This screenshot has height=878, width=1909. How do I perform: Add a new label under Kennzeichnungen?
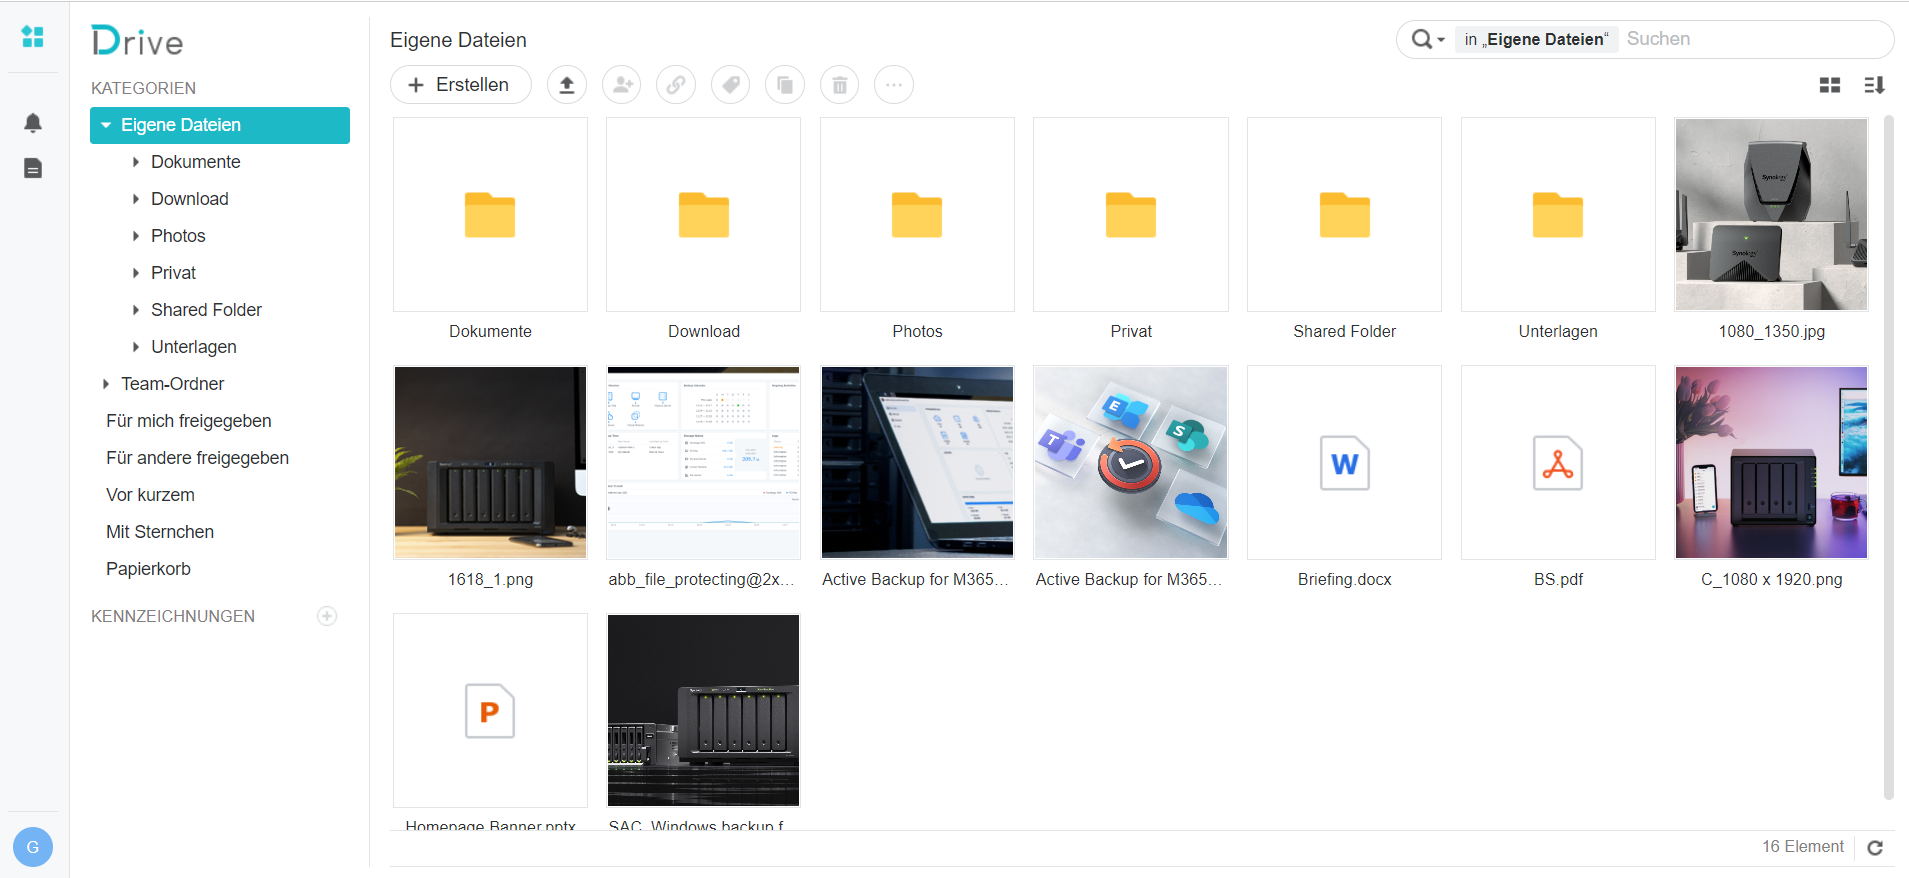point(327,616)
